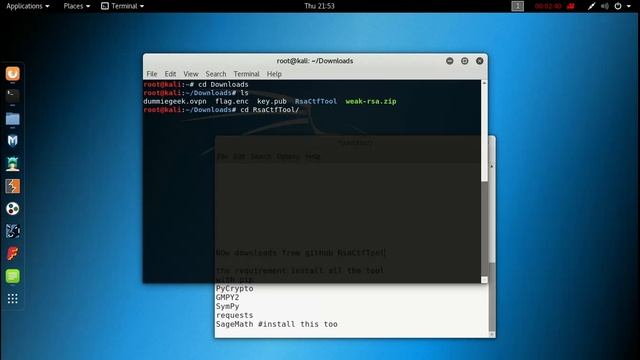Open the Files folder icon in dock
The image size is (640, 360).
pos(13,119)
